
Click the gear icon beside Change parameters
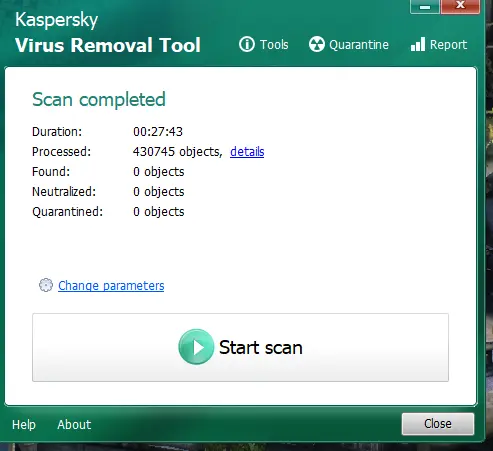coord(46,285)
